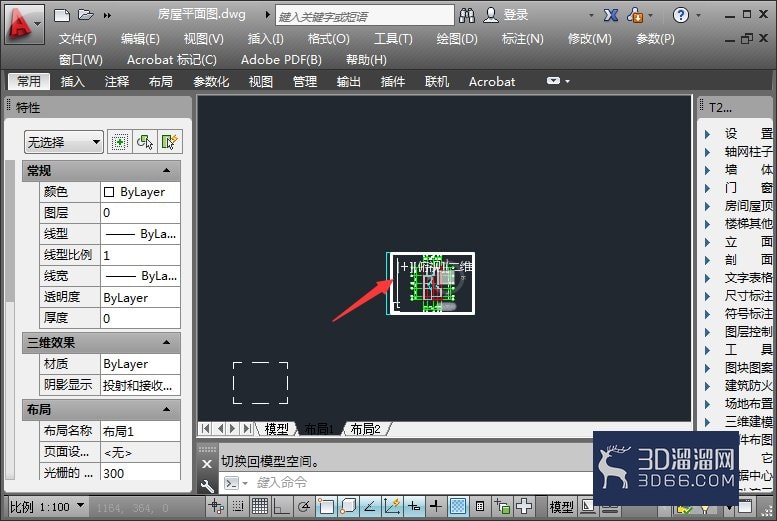This screenshot has height=521, width=777.
Task: Open the AutoCAD application menu button
Action: point(23,23)
